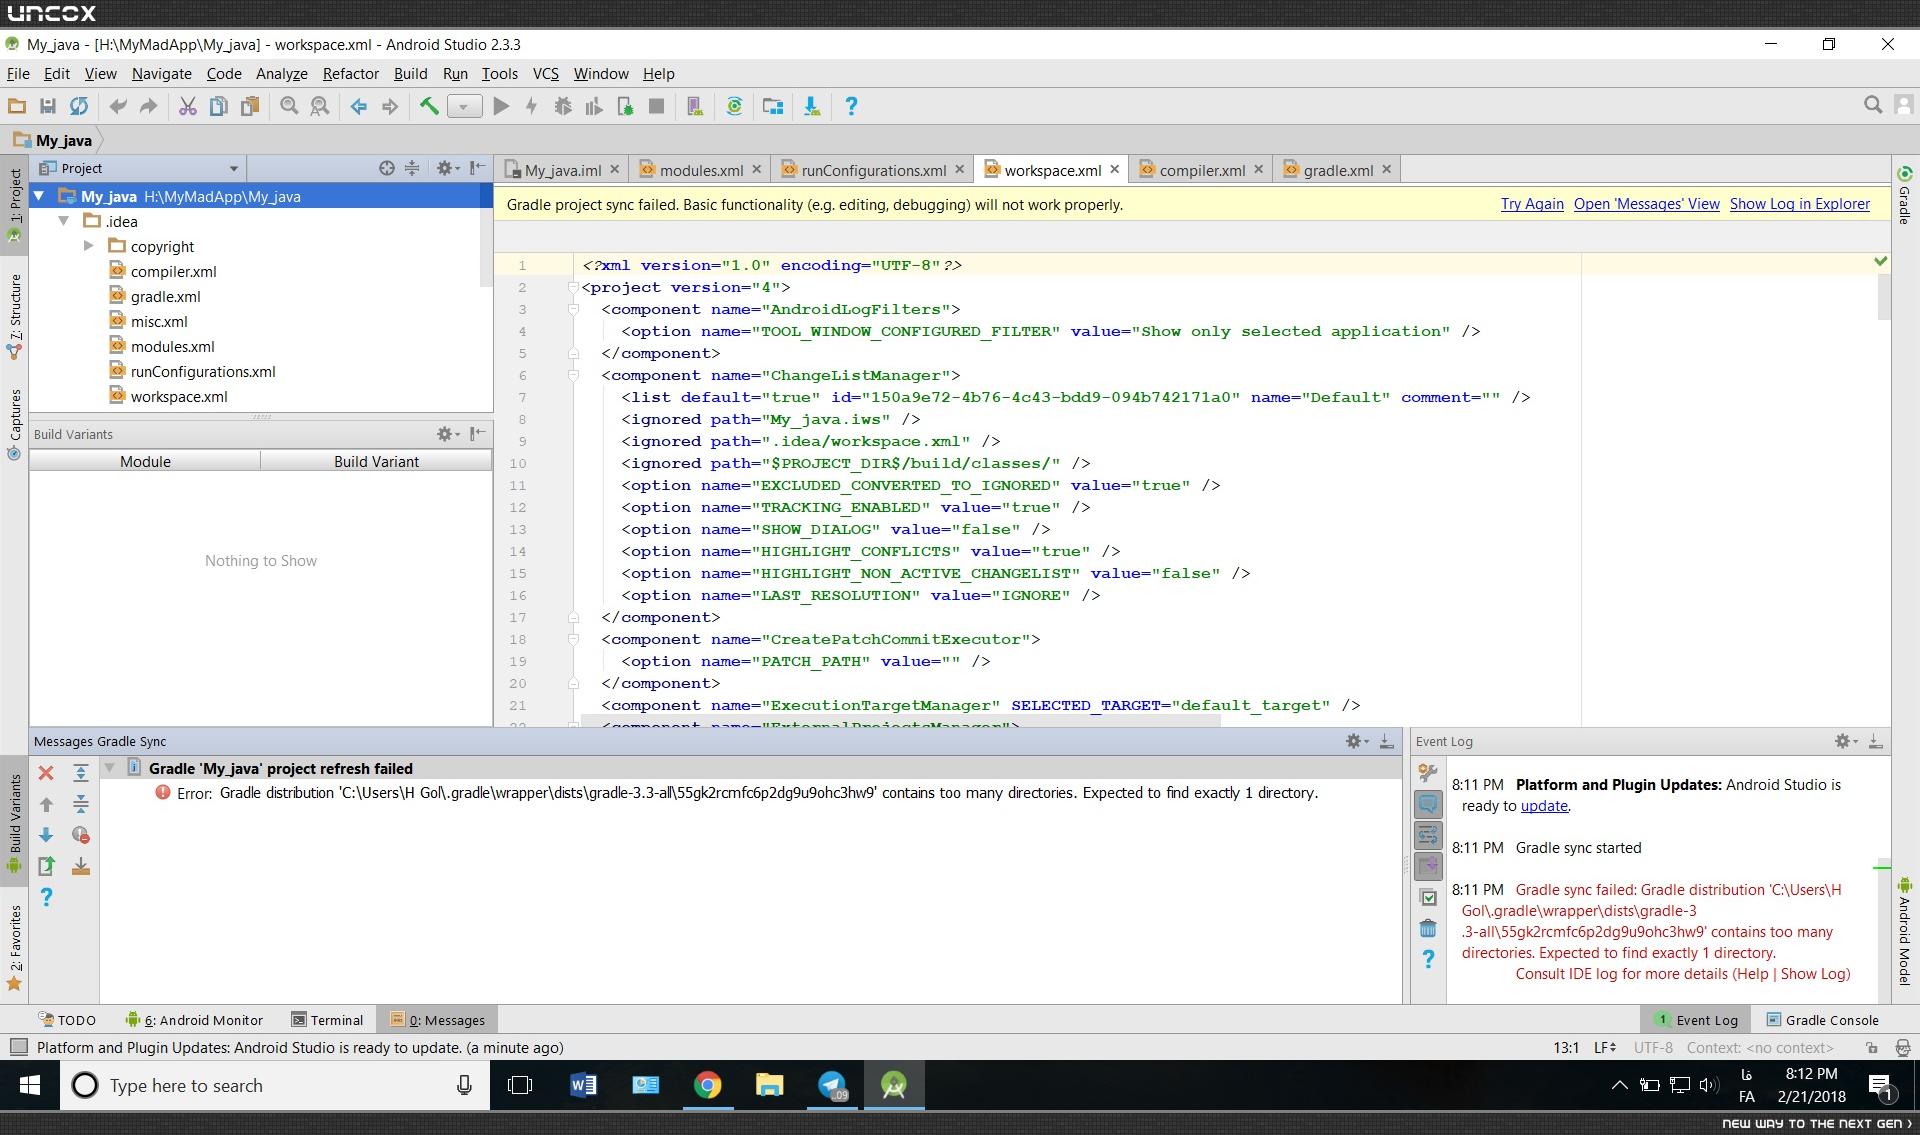The width and height of the screenshot is (1920, 1135).
Task: Toggle the Gradle side panel tab
Action: click(1905, 194)
